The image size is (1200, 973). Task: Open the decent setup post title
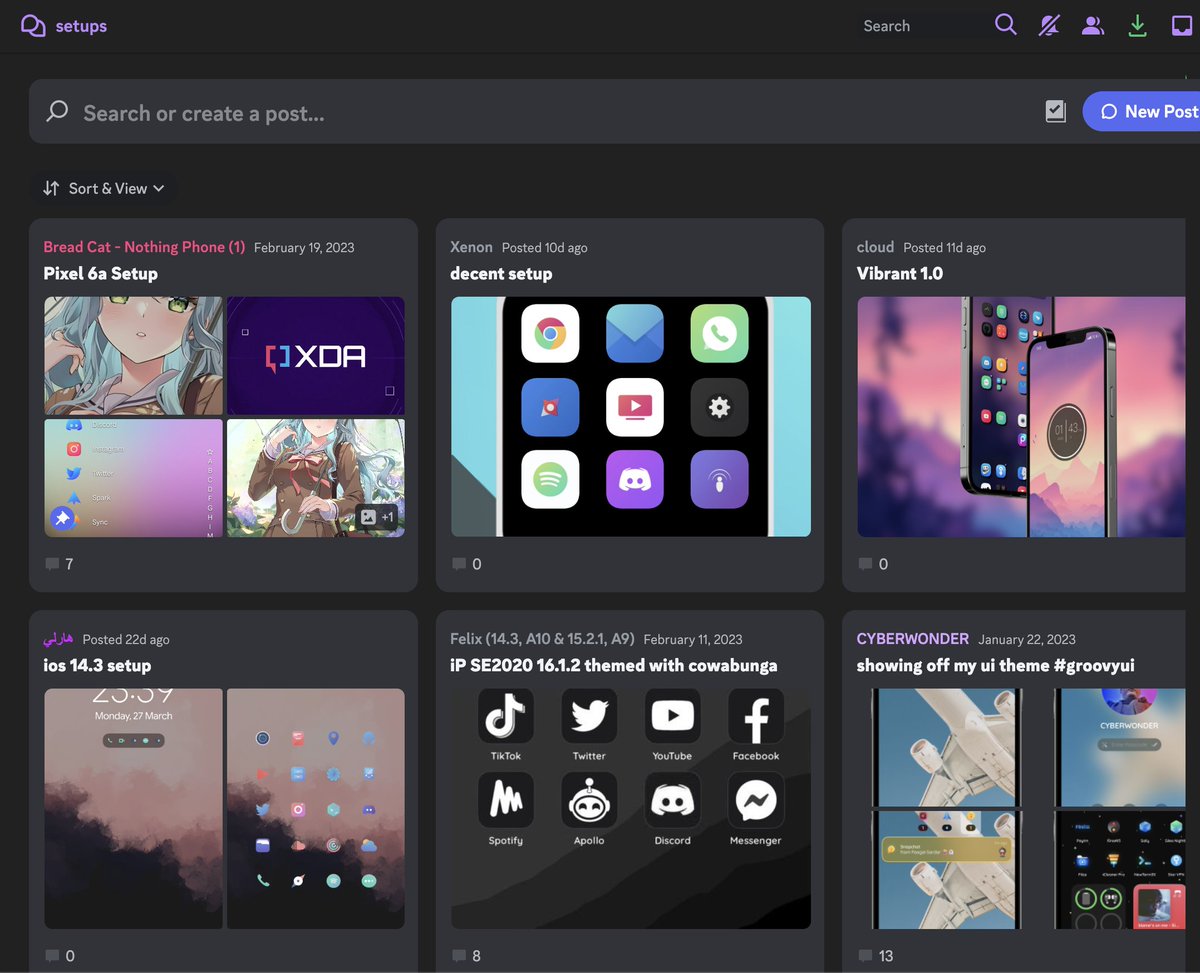coord(501,273)
